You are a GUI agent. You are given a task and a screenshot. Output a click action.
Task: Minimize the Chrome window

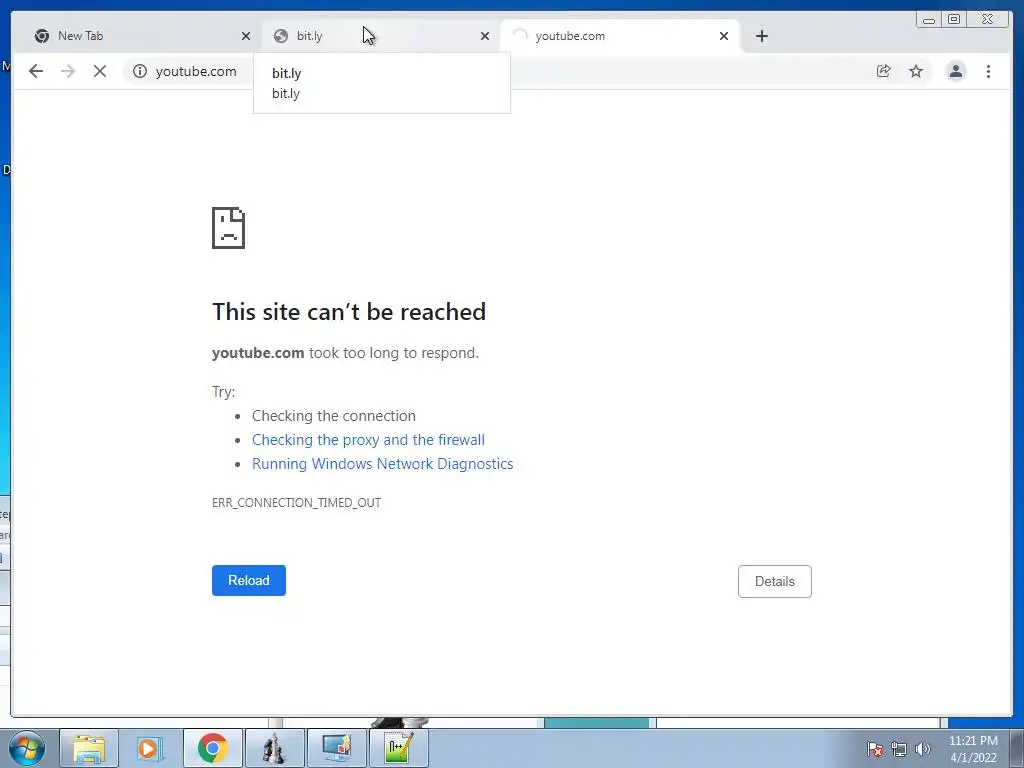tap(929, 20)
